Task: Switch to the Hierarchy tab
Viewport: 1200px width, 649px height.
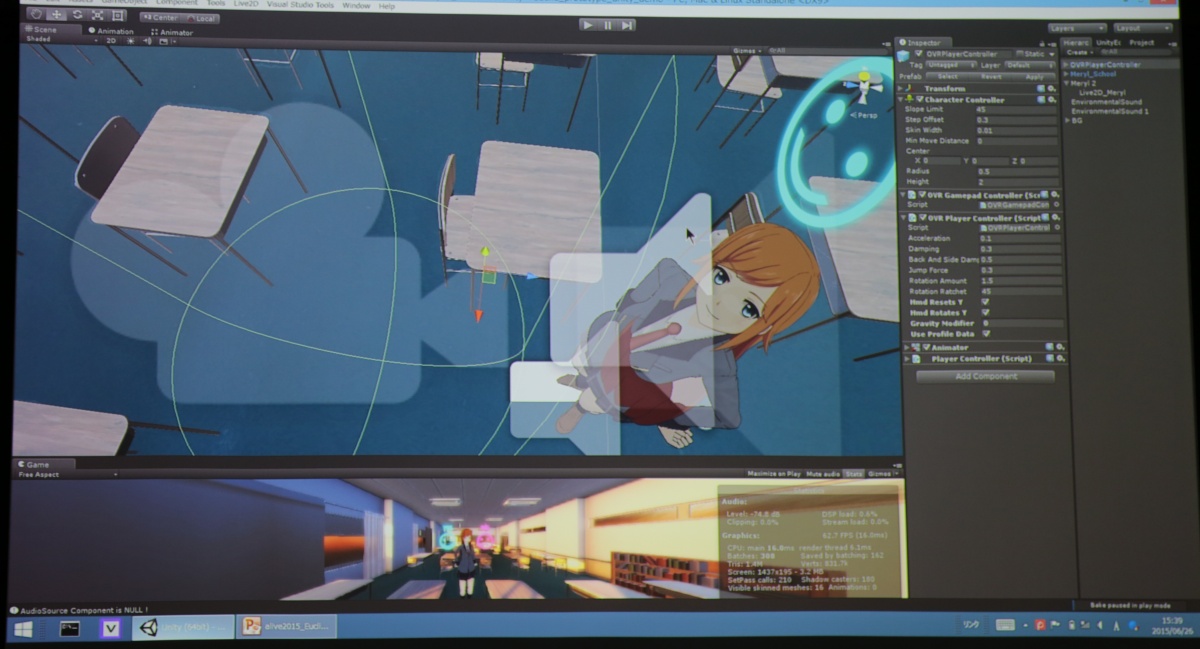Action: (x=1076, y=42)
